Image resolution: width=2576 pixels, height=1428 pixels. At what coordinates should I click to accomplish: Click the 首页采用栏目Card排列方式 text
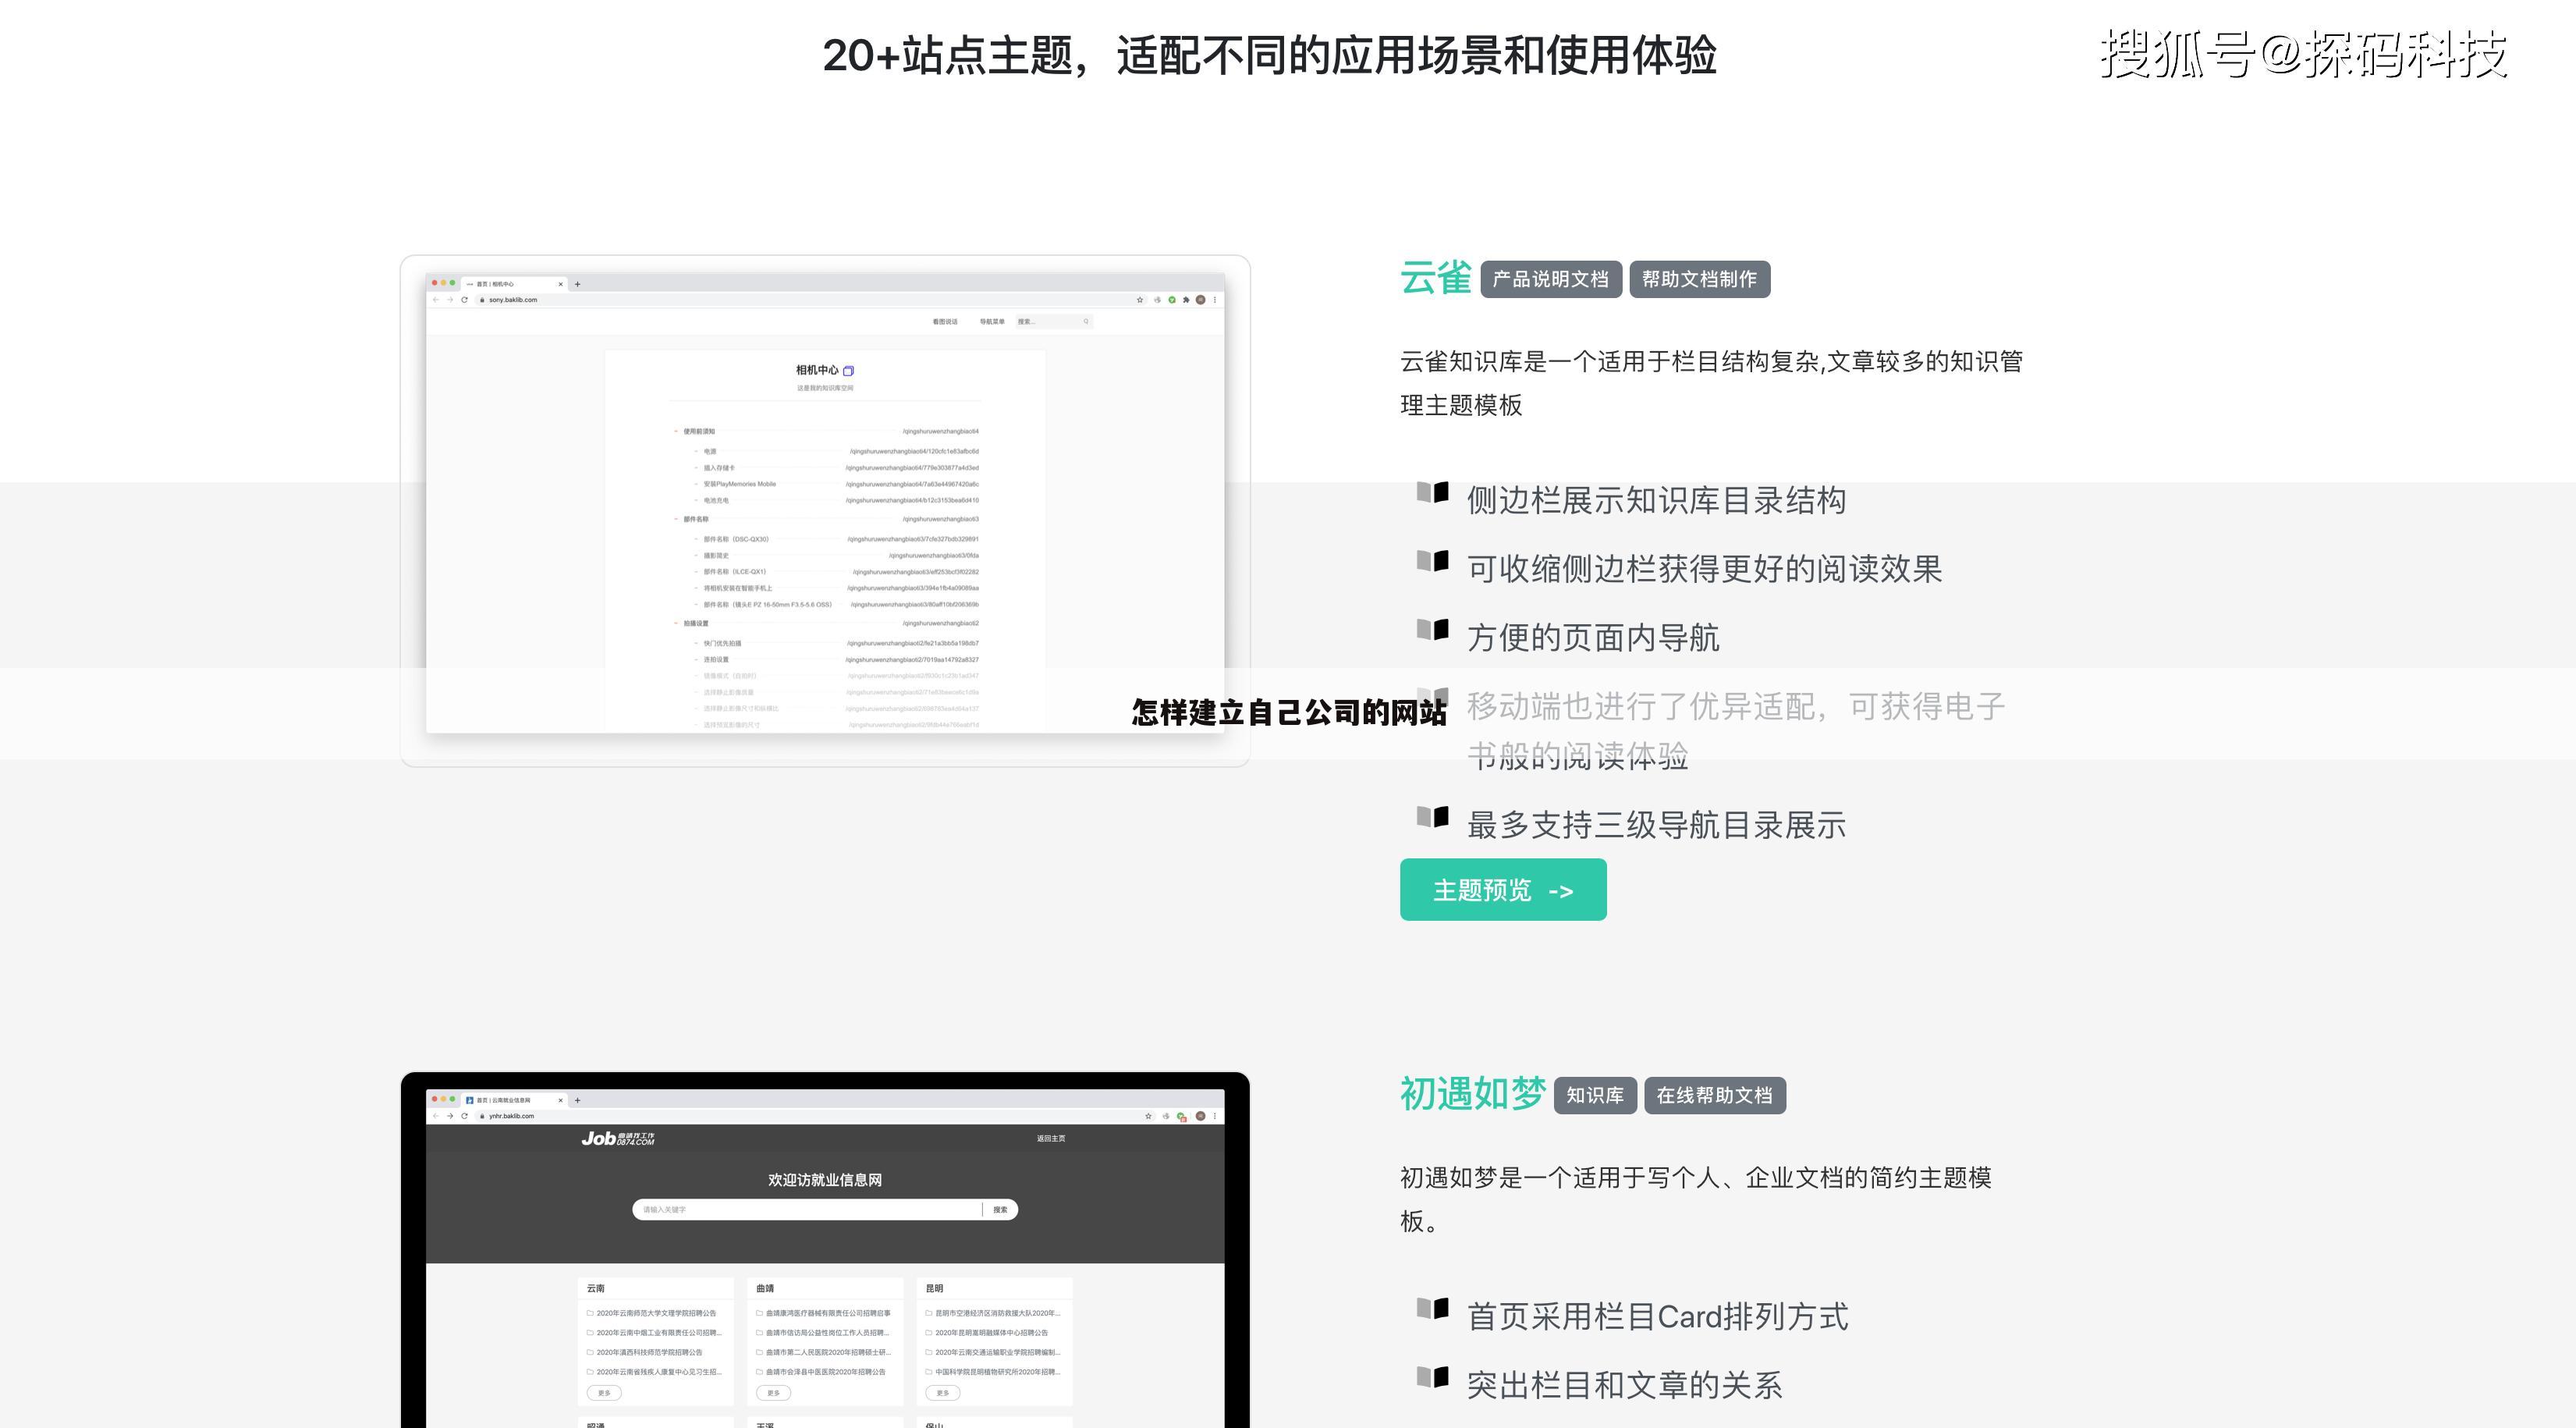1657,1317
